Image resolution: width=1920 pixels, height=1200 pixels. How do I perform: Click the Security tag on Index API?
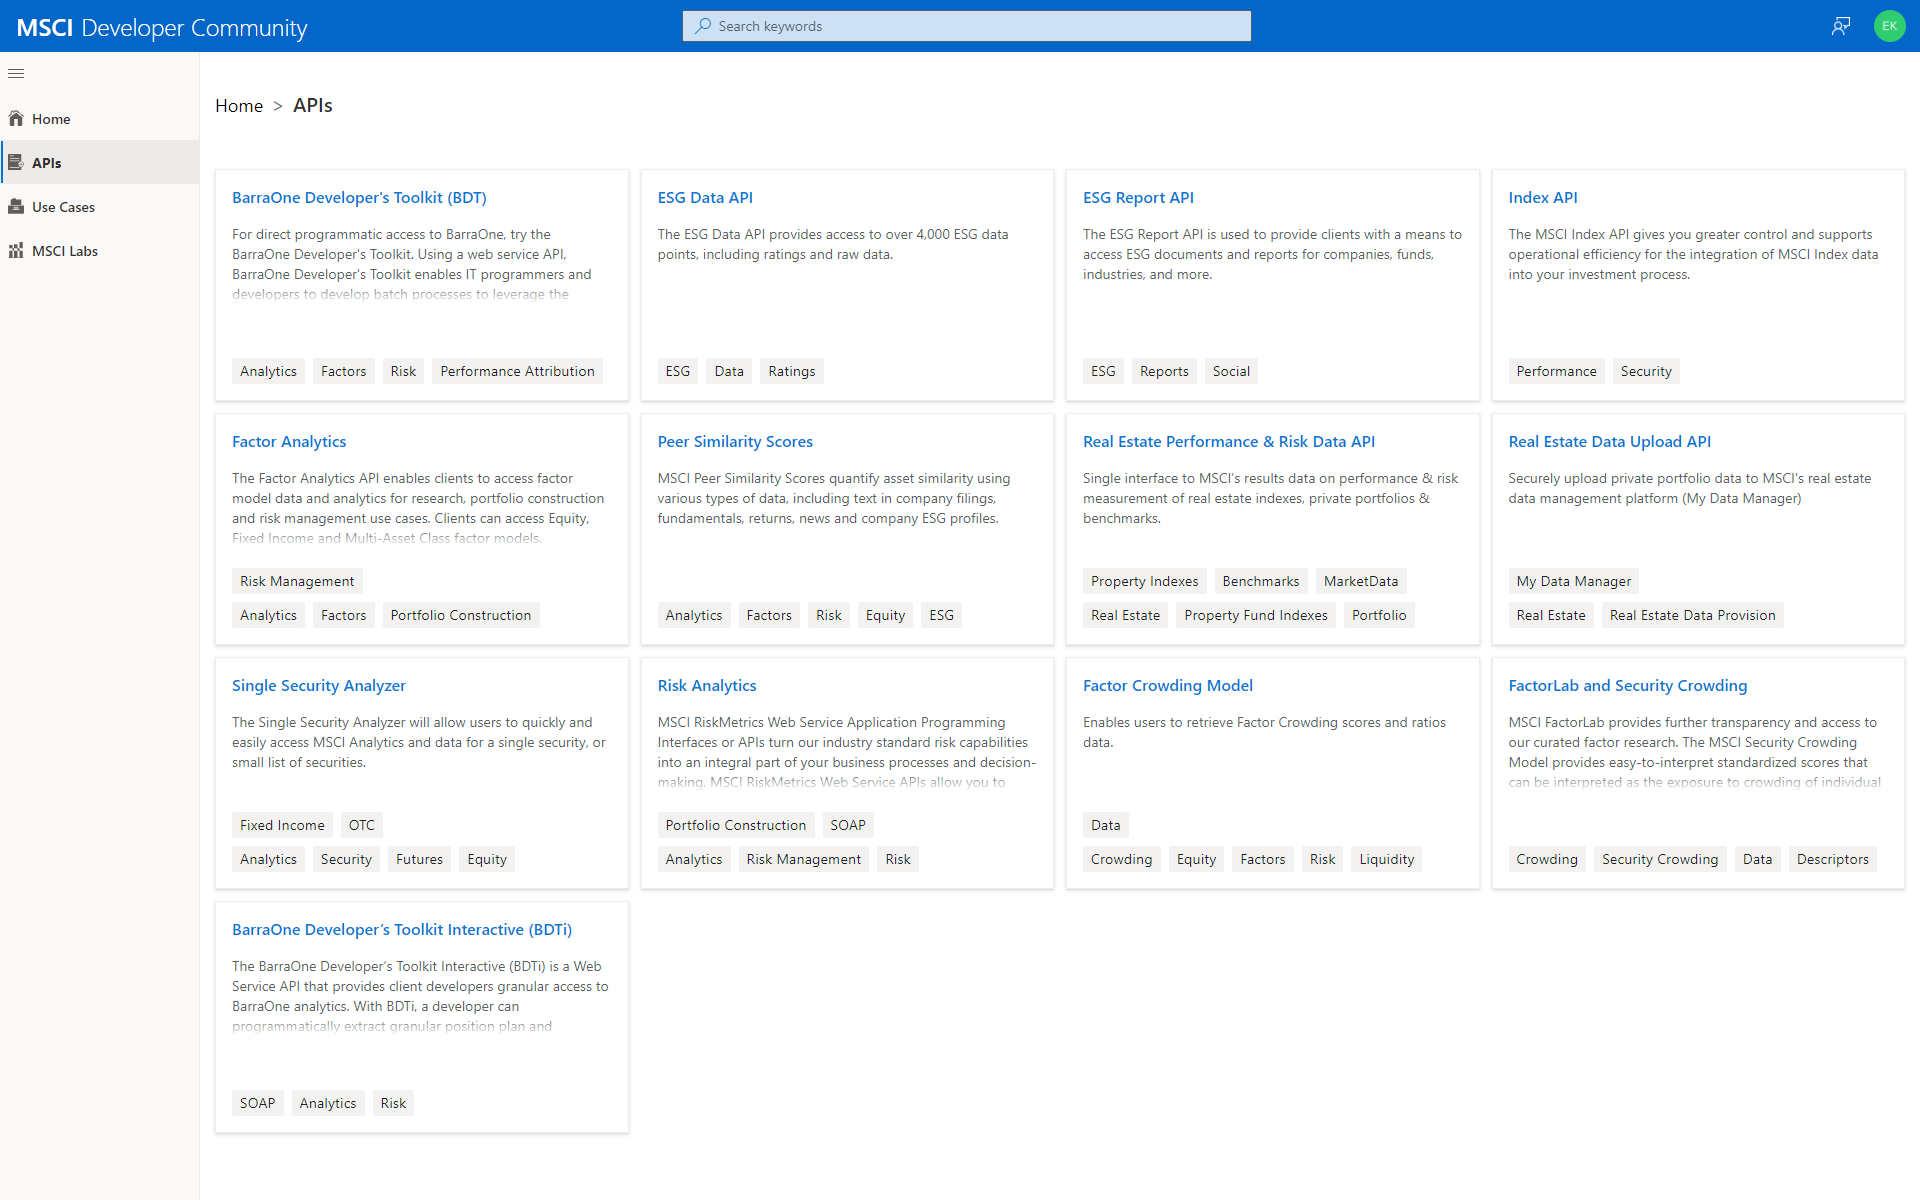1646,371
